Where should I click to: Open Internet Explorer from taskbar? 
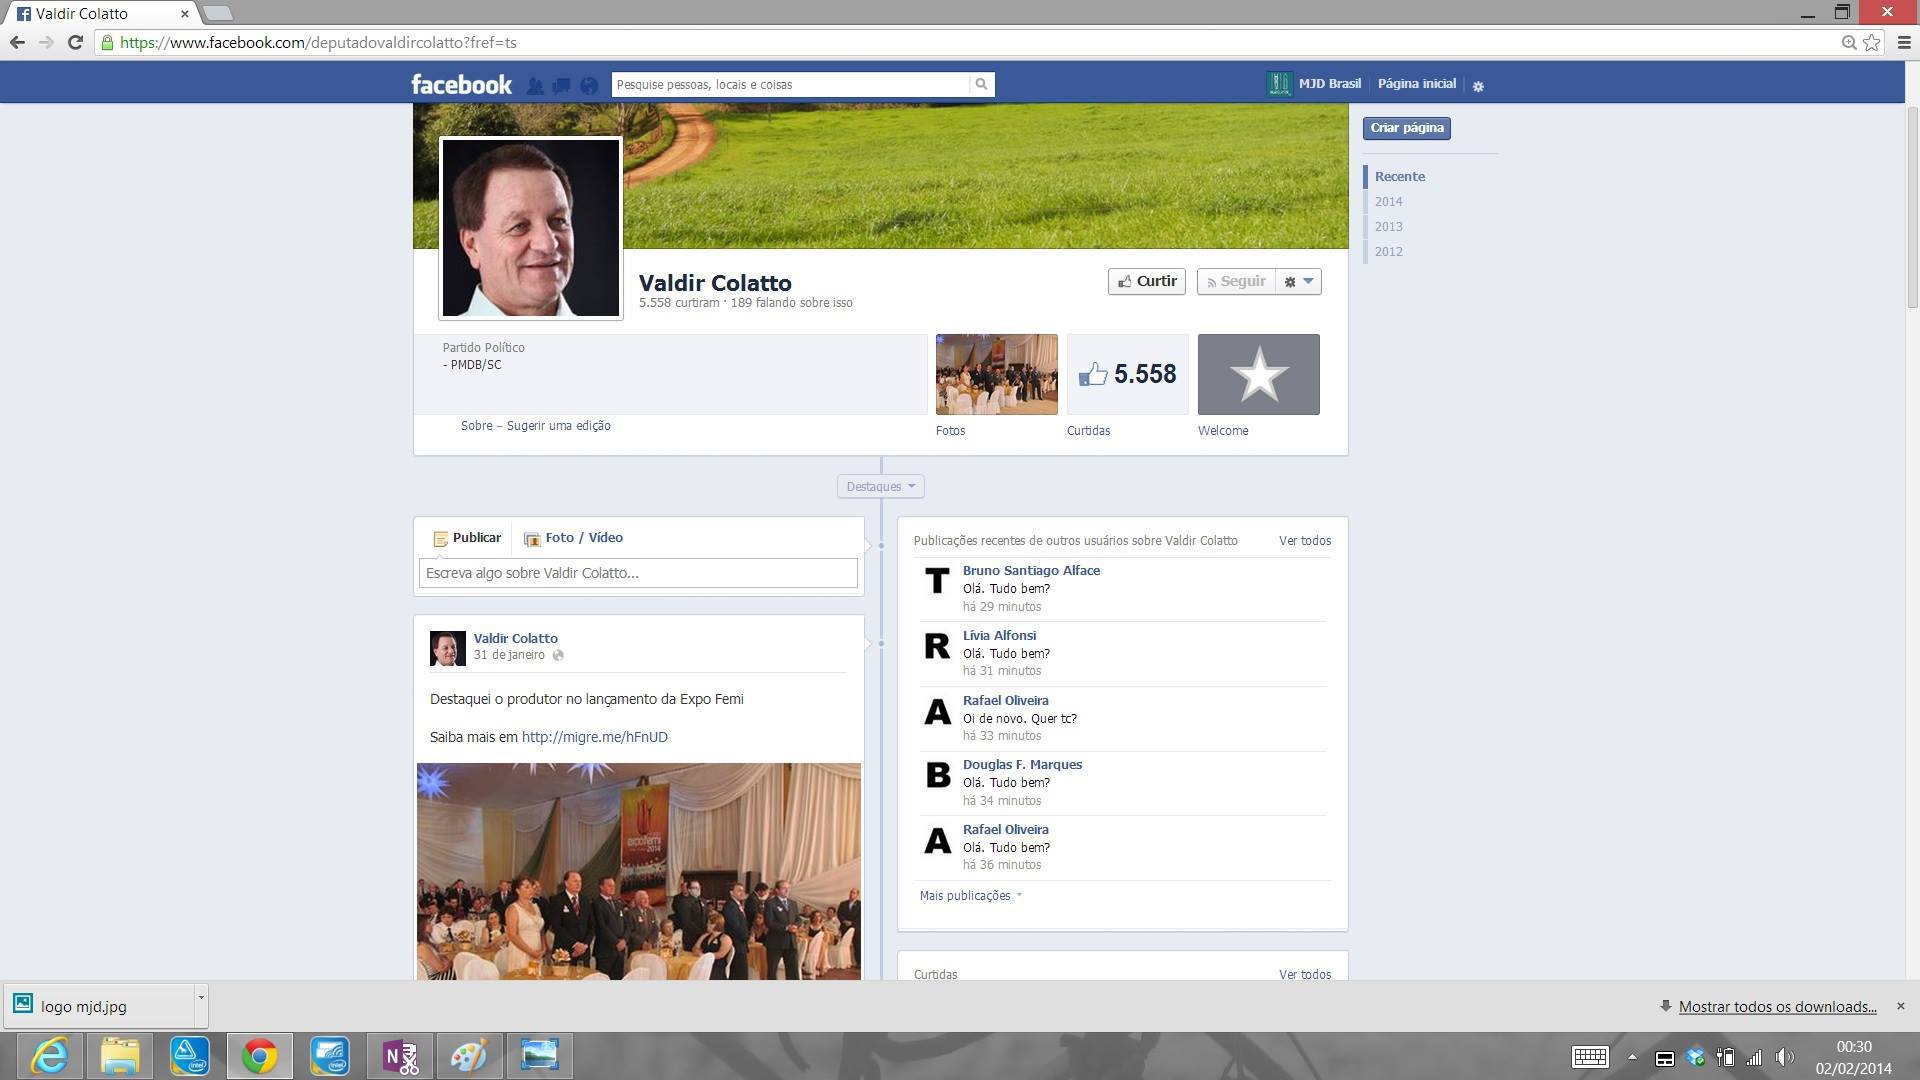tap(49, 1056)
